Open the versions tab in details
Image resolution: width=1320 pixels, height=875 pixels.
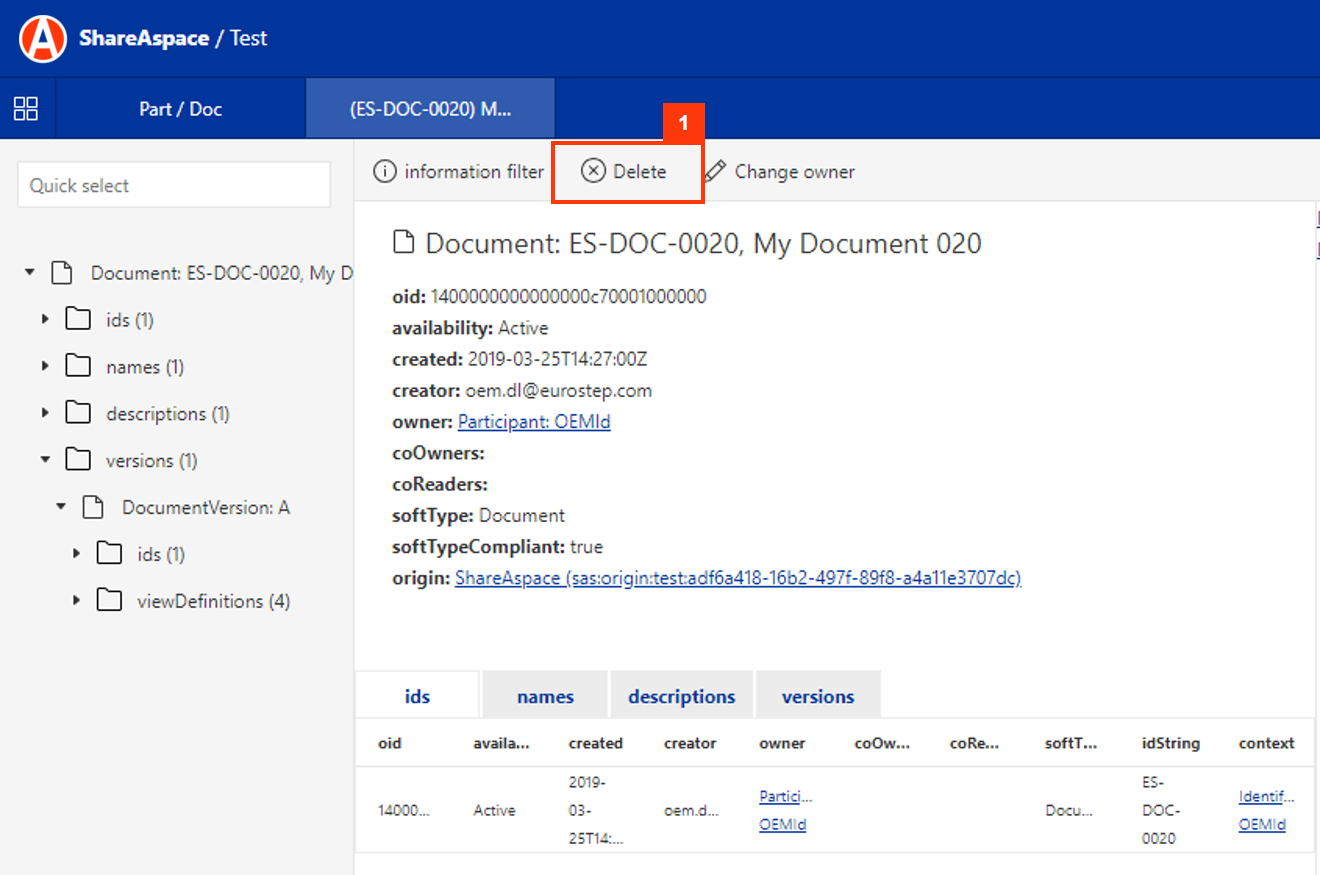pyautogui.click(x=817, y=697)
